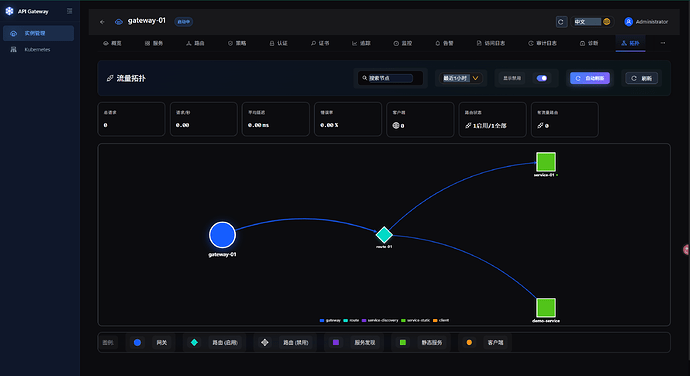The width and height of the screenshot is (690, 376).
Task: Open the 认证 tab
Action: tap(278, 43)
